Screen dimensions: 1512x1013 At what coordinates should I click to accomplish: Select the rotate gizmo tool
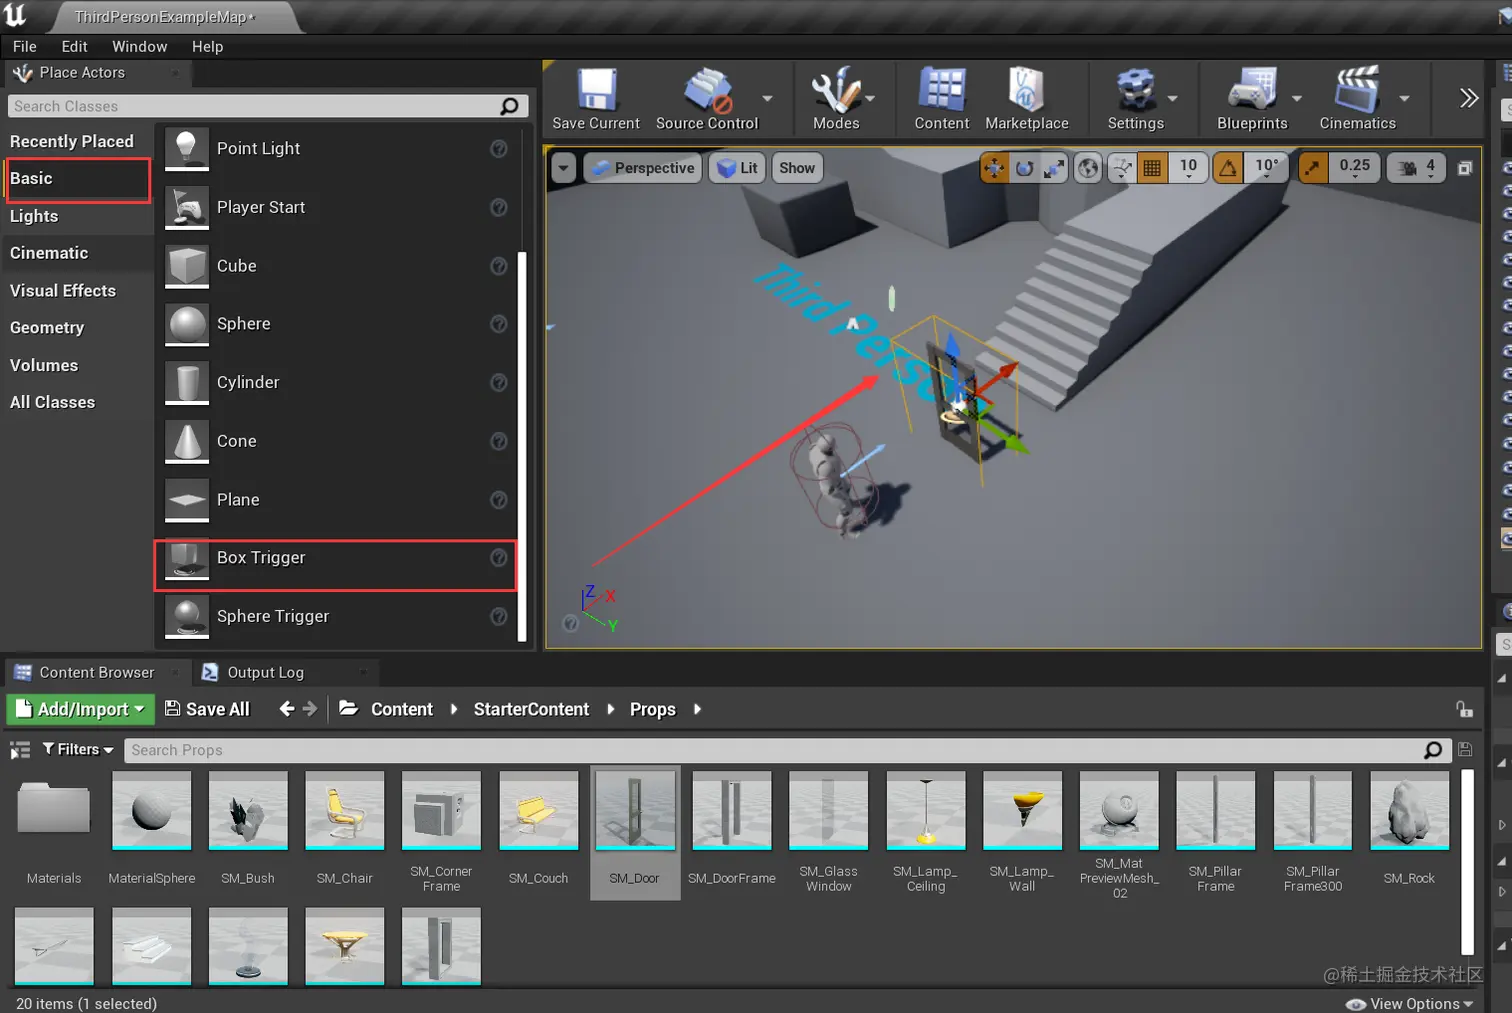pos(1024,168)
